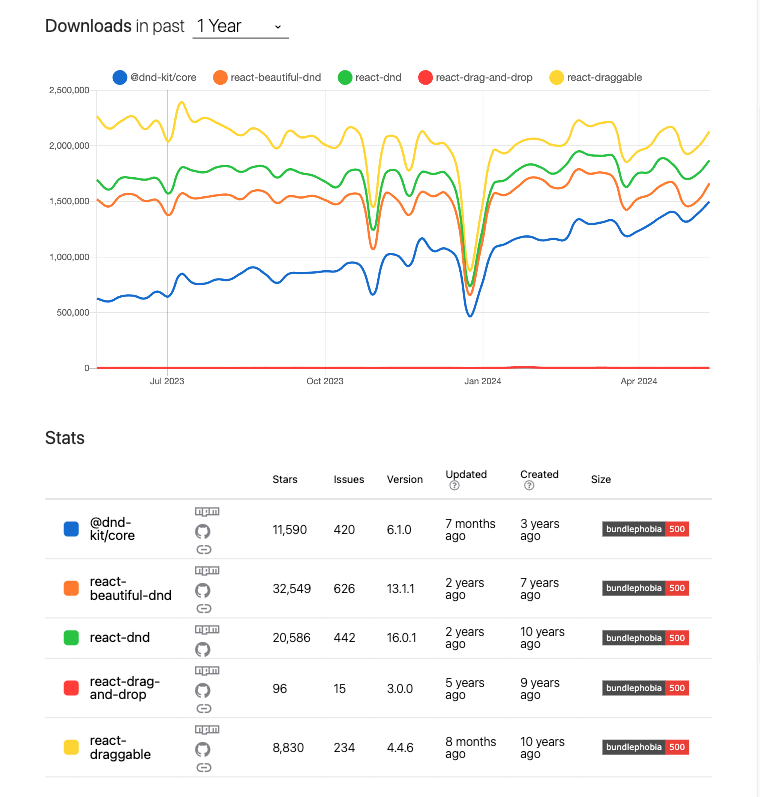
Task: Open the GitHub icon for react-draggable
Action: pos(203,750)
